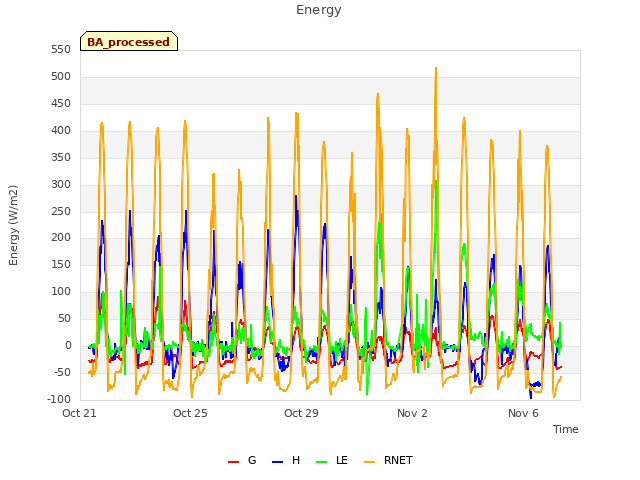Click the Oct 29 x-axis tick label
The width and height of the screenshot is (640, 480).
pyautogui.click(x=301, y=413)
